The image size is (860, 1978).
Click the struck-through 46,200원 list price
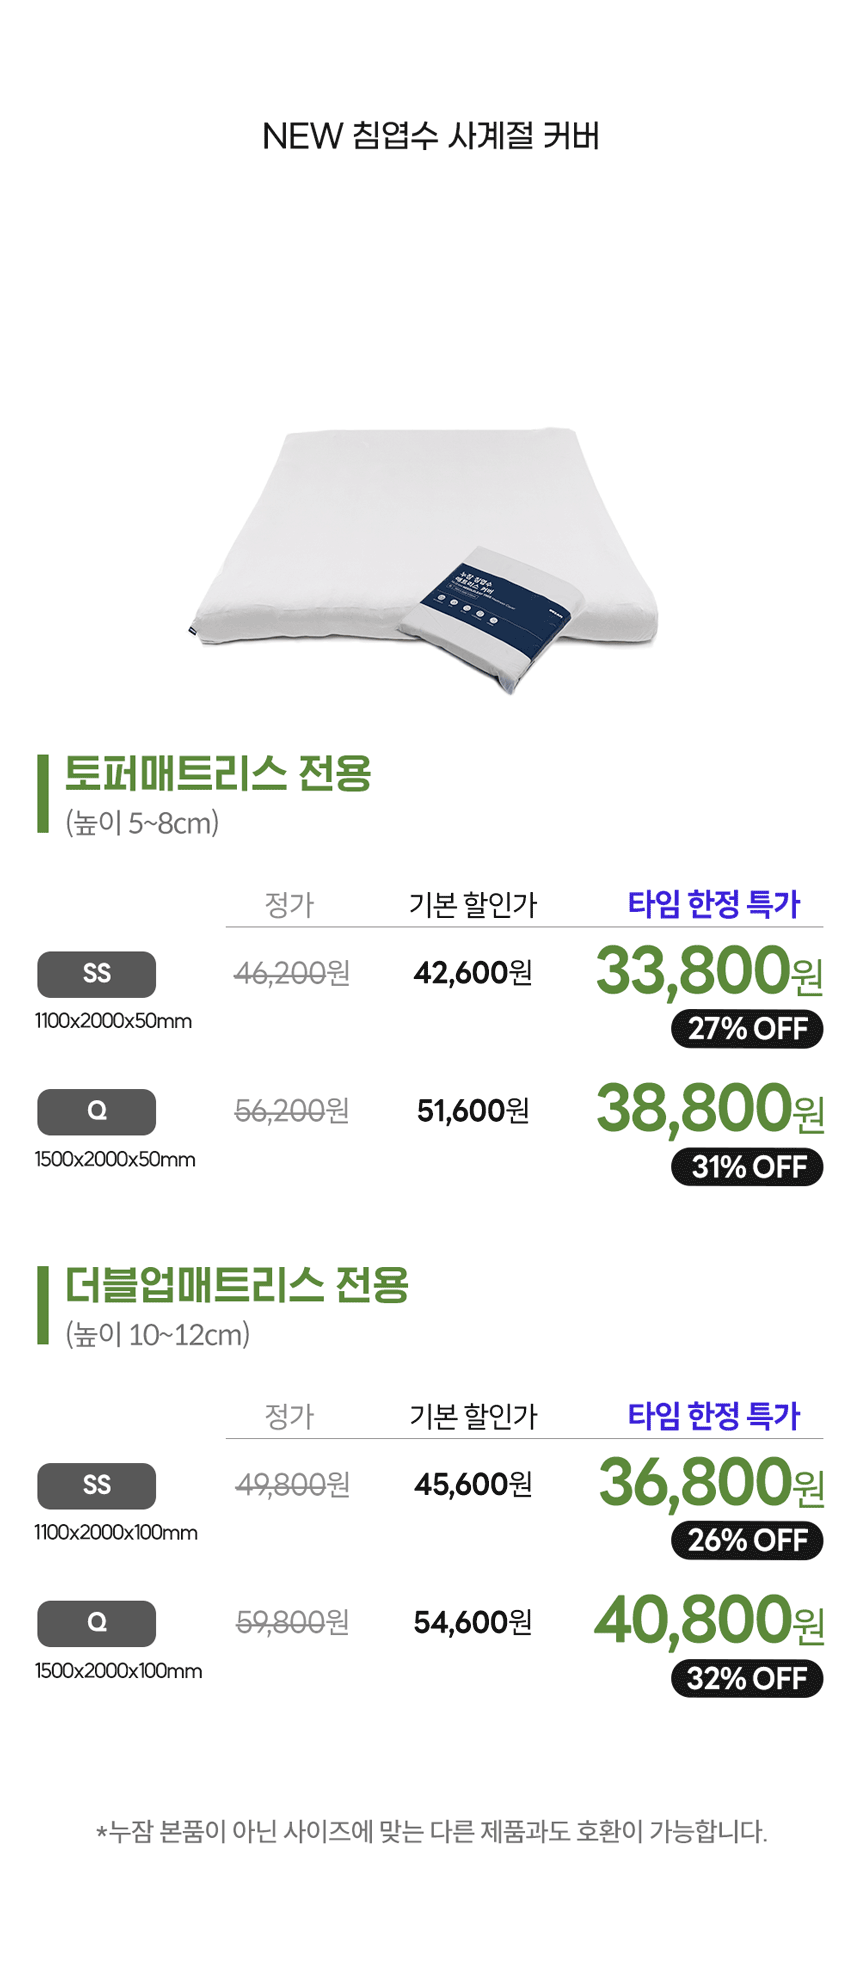click(292, 973)
